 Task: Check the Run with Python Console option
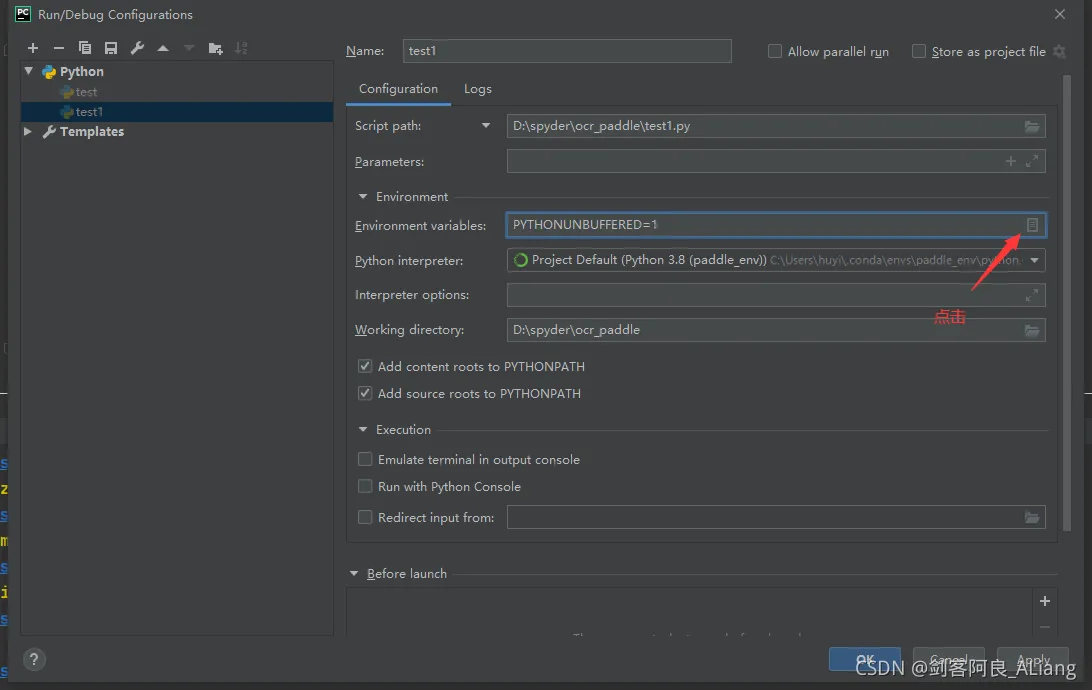[365, 487]
